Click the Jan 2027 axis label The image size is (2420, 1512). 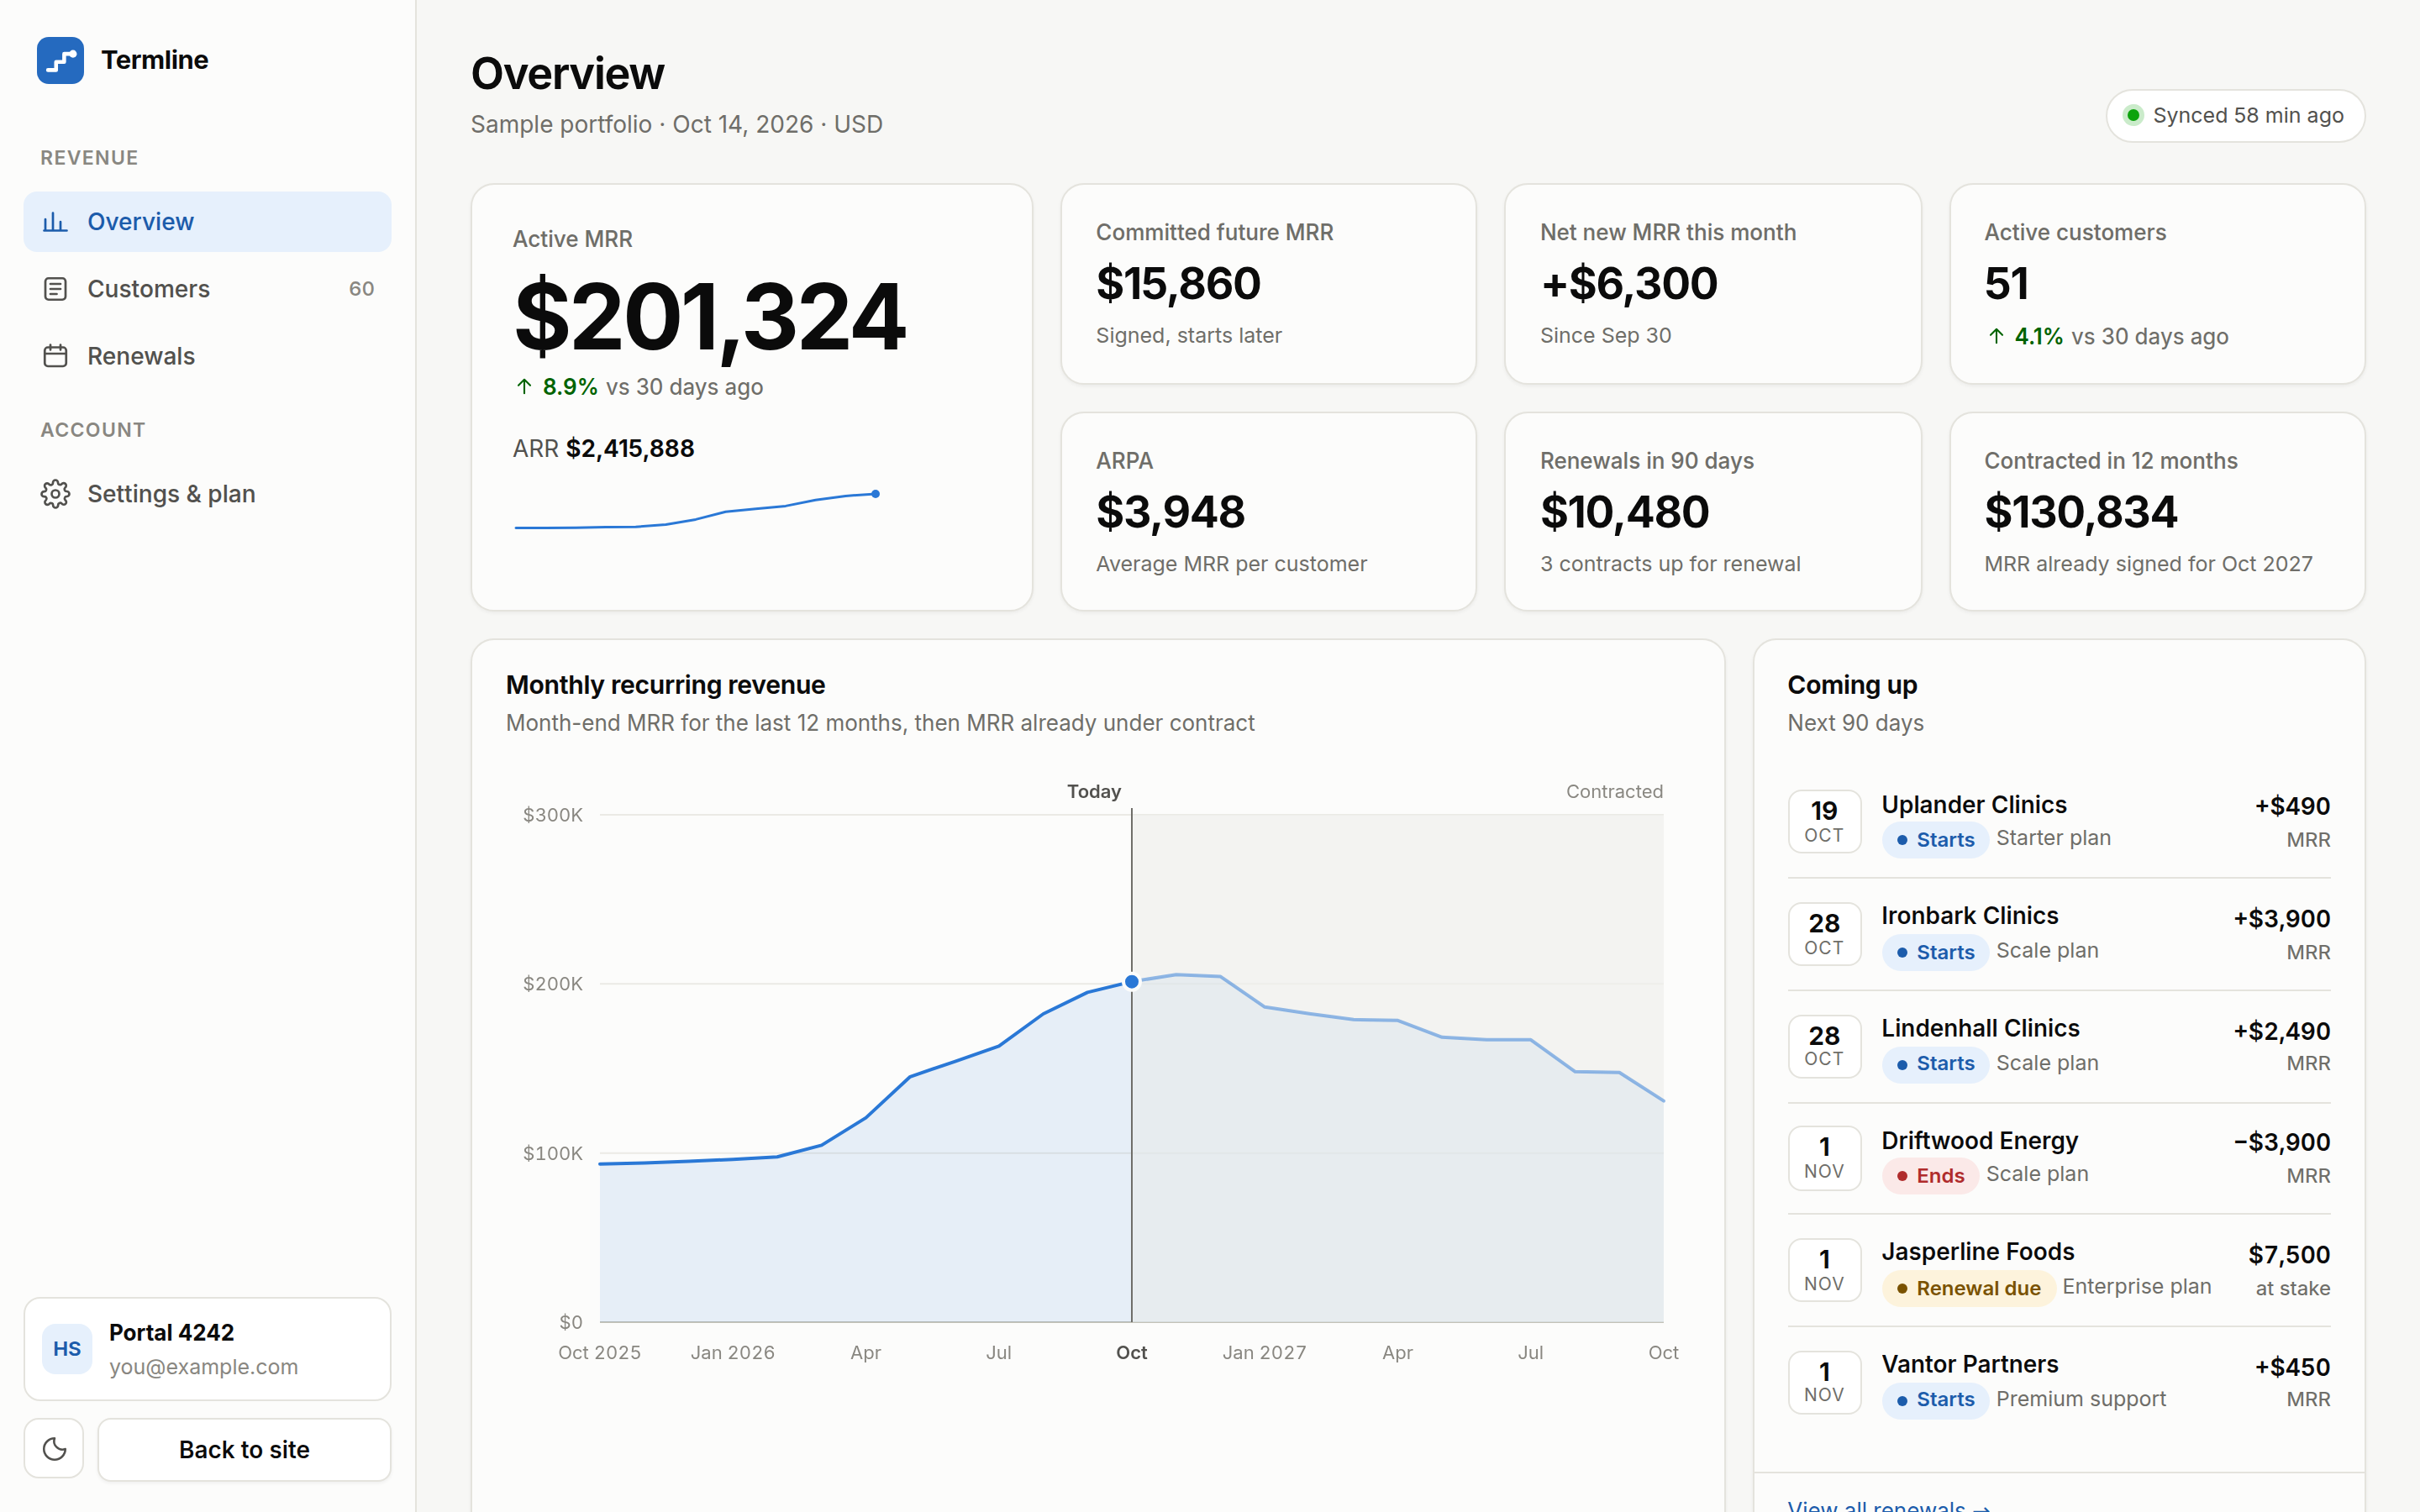(1264, 1353)
